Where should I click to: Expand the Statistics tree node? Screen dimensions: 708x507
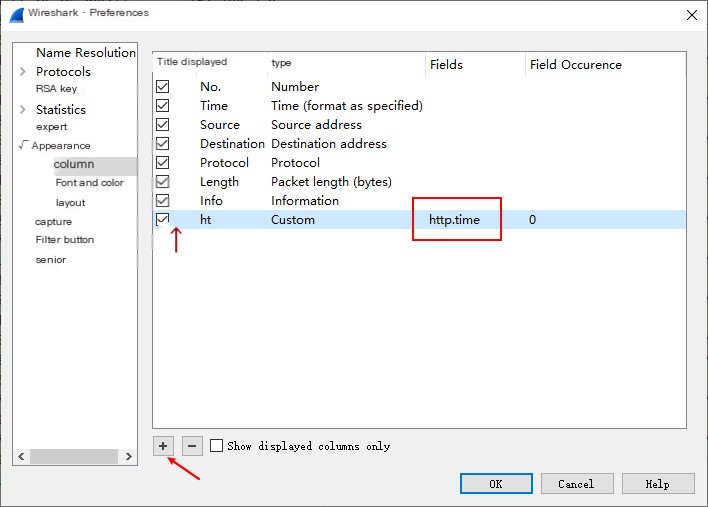click(23, 109)
